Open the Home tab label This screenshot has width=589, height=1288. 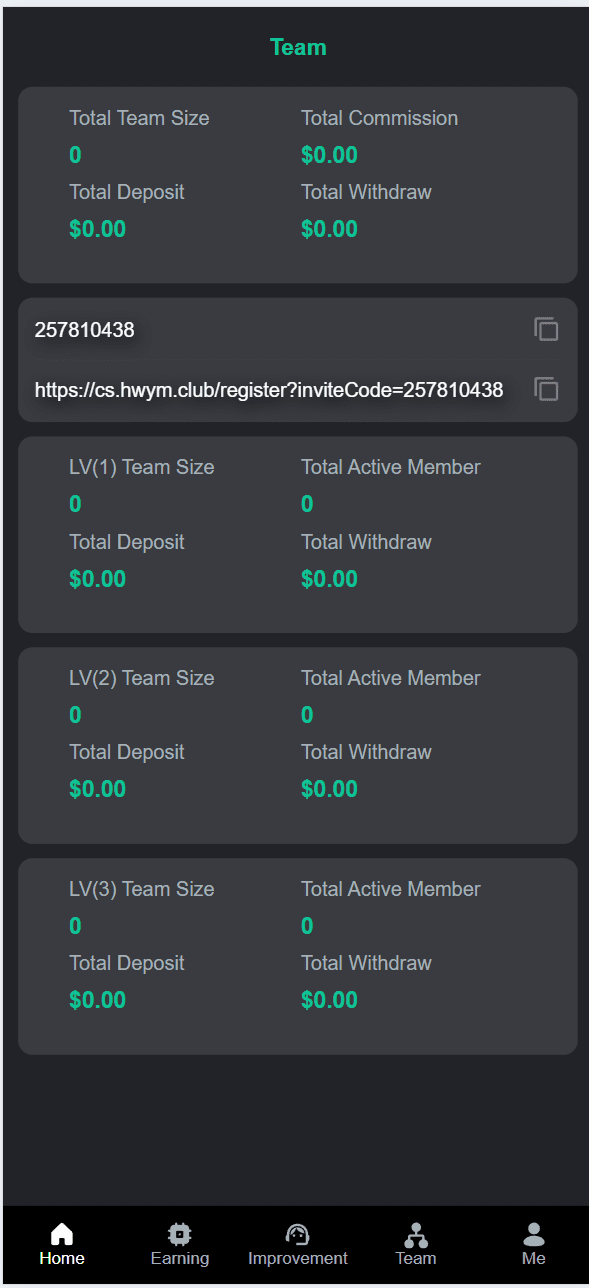[x=62, y=1258]
